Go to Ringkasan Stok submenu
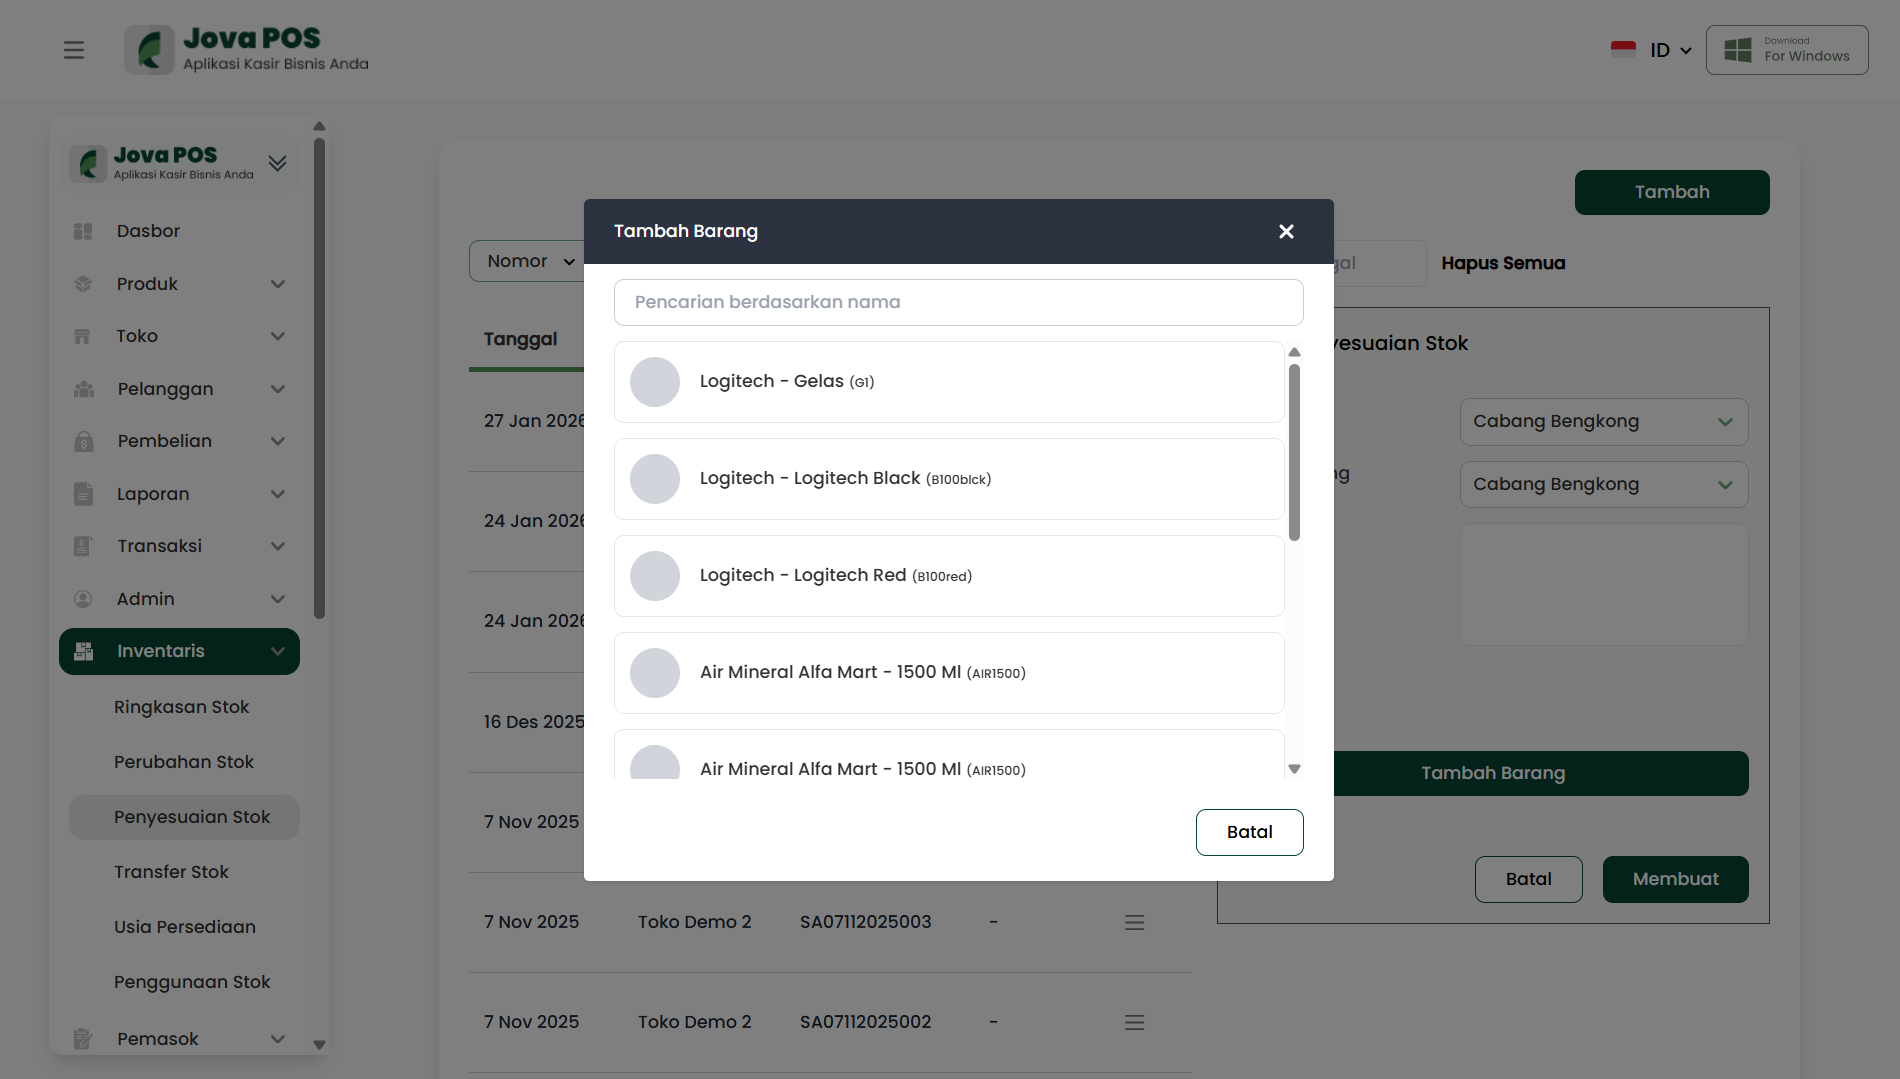The image size is (1900, 1079). click(x=181, y=707)
